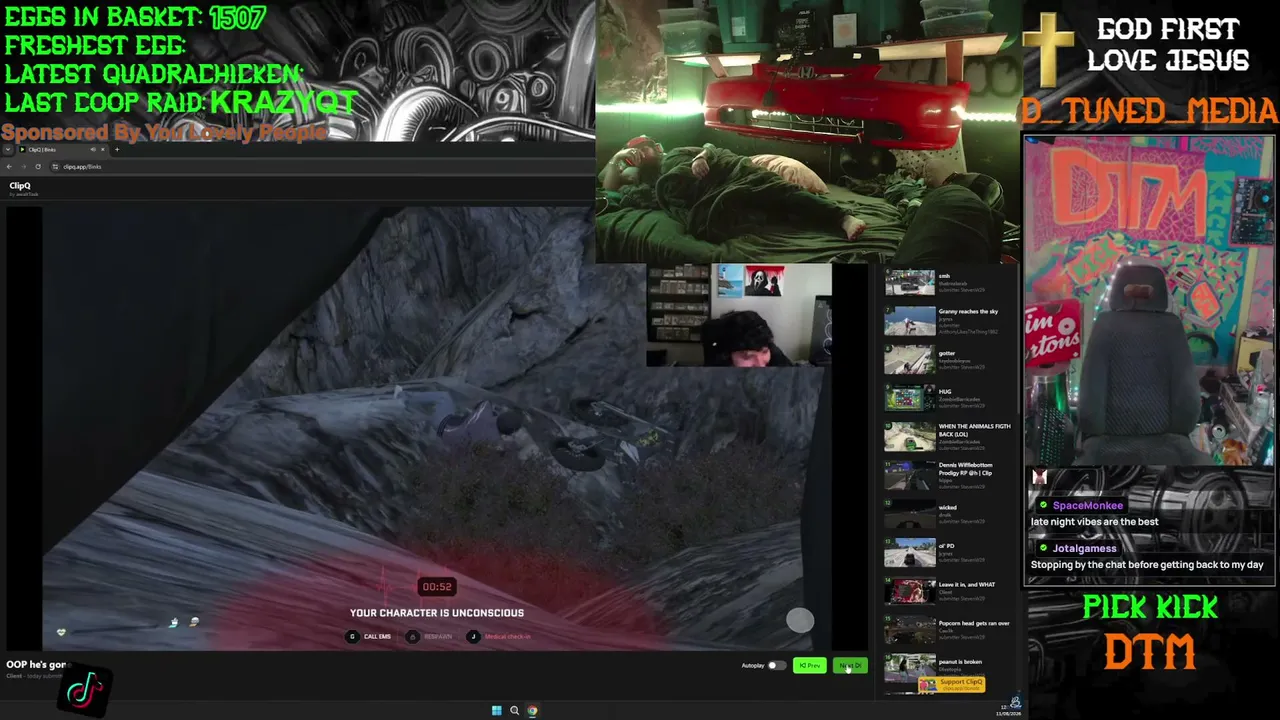Open 'Popcorn head gets ran over' thumbnail

coord(910,630)
